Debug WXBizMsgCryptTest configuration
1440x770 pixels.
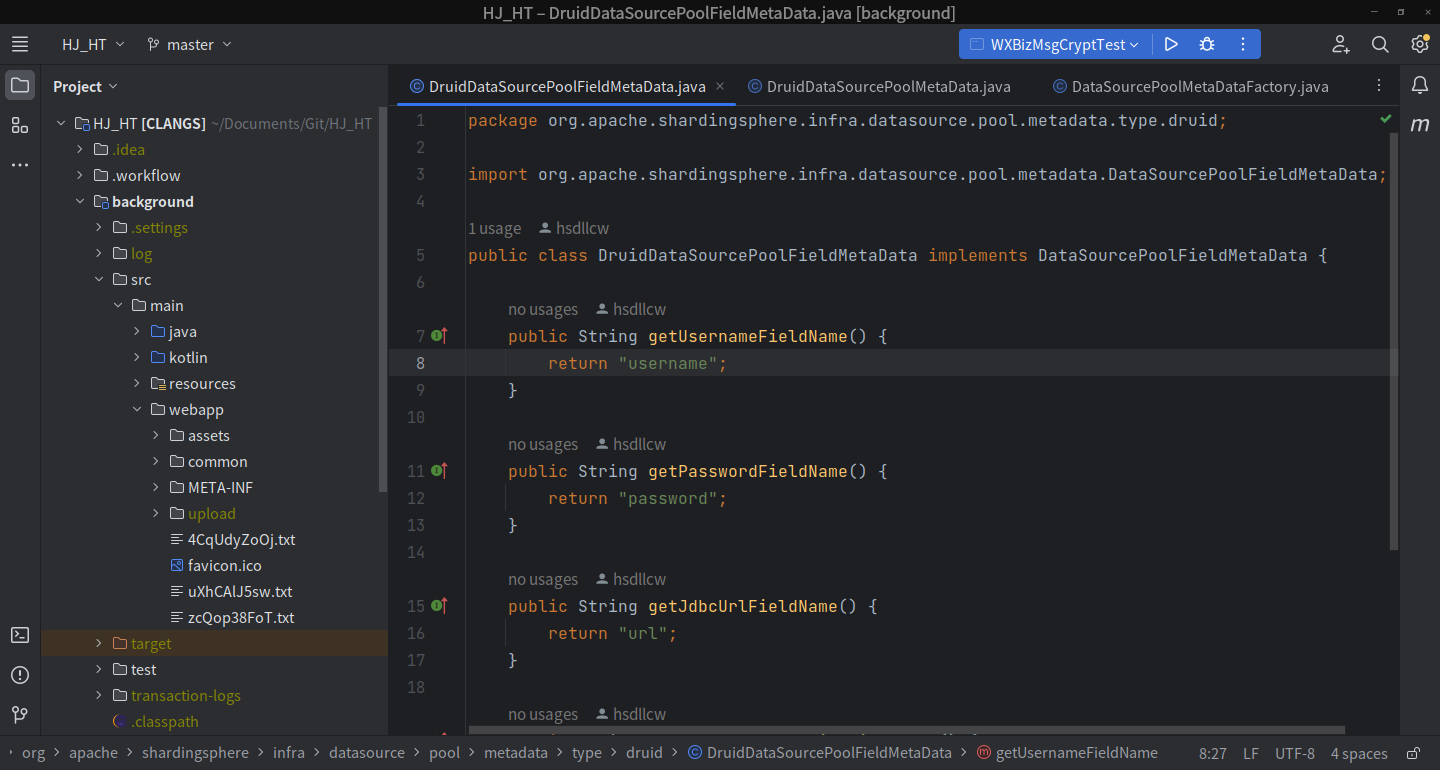(1207, 44)
